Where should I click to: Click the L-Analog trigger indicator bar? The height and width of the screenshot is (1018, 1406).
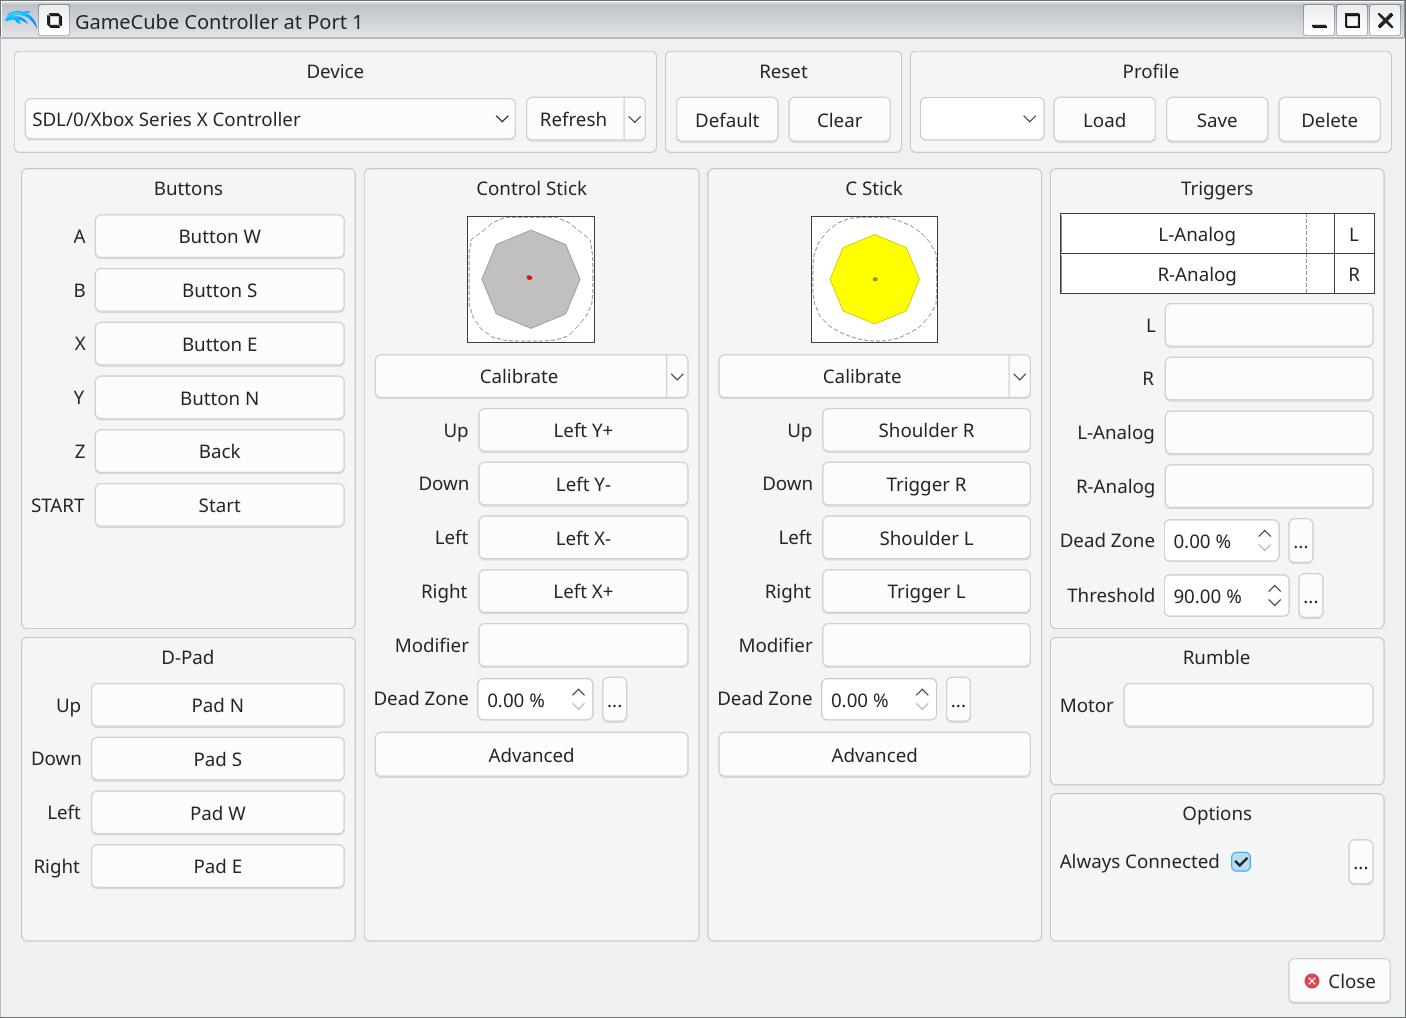(1197, 234)
